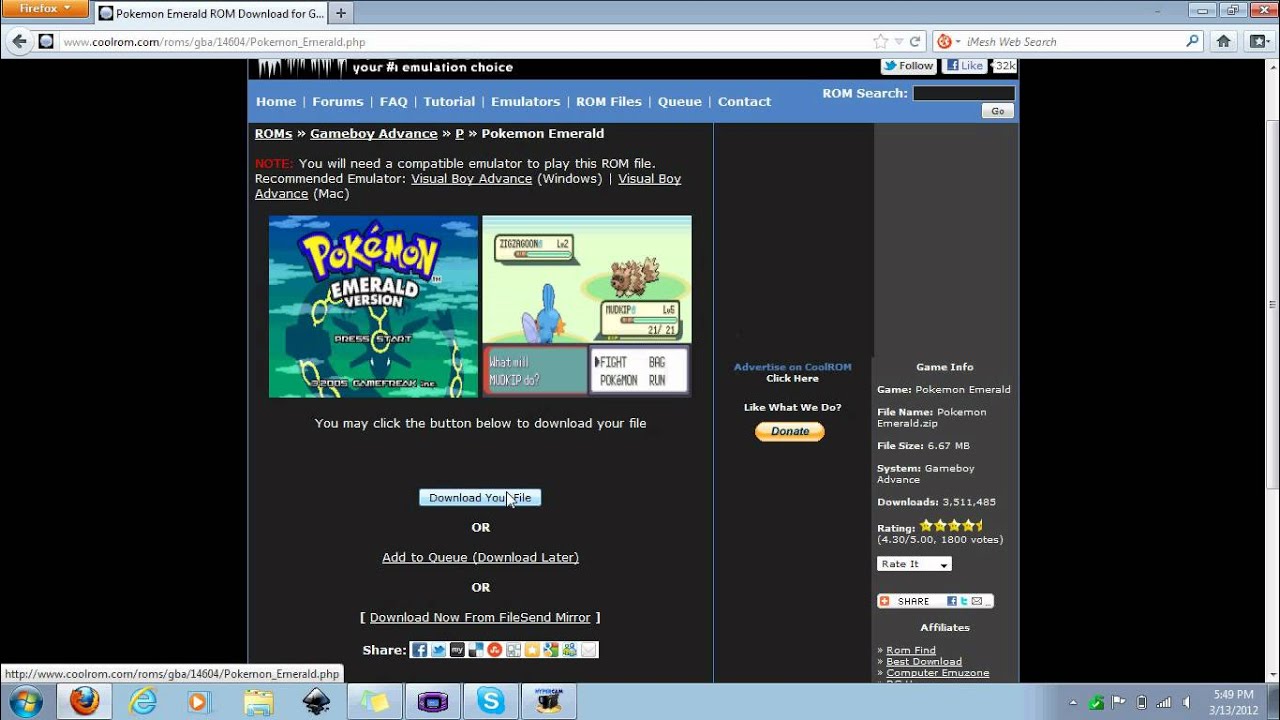
Task: Bookmark this page with the star icon
Action: click(x=880, y=42)
